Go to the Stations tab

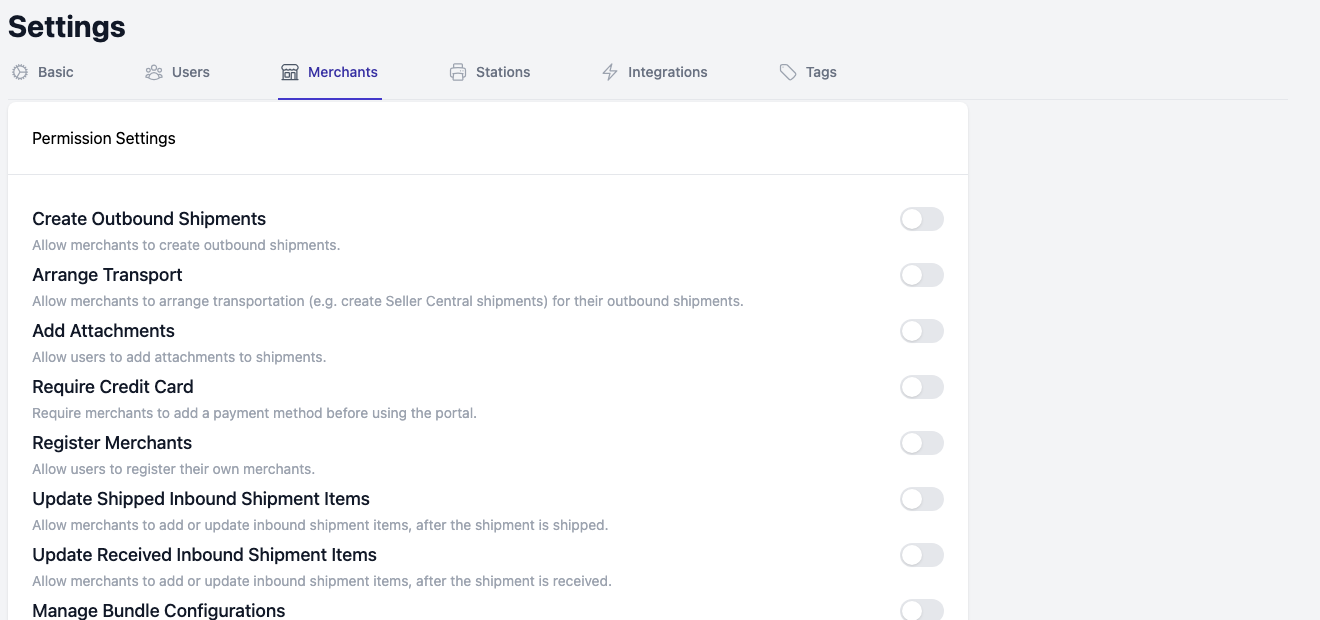pos(490,72)
